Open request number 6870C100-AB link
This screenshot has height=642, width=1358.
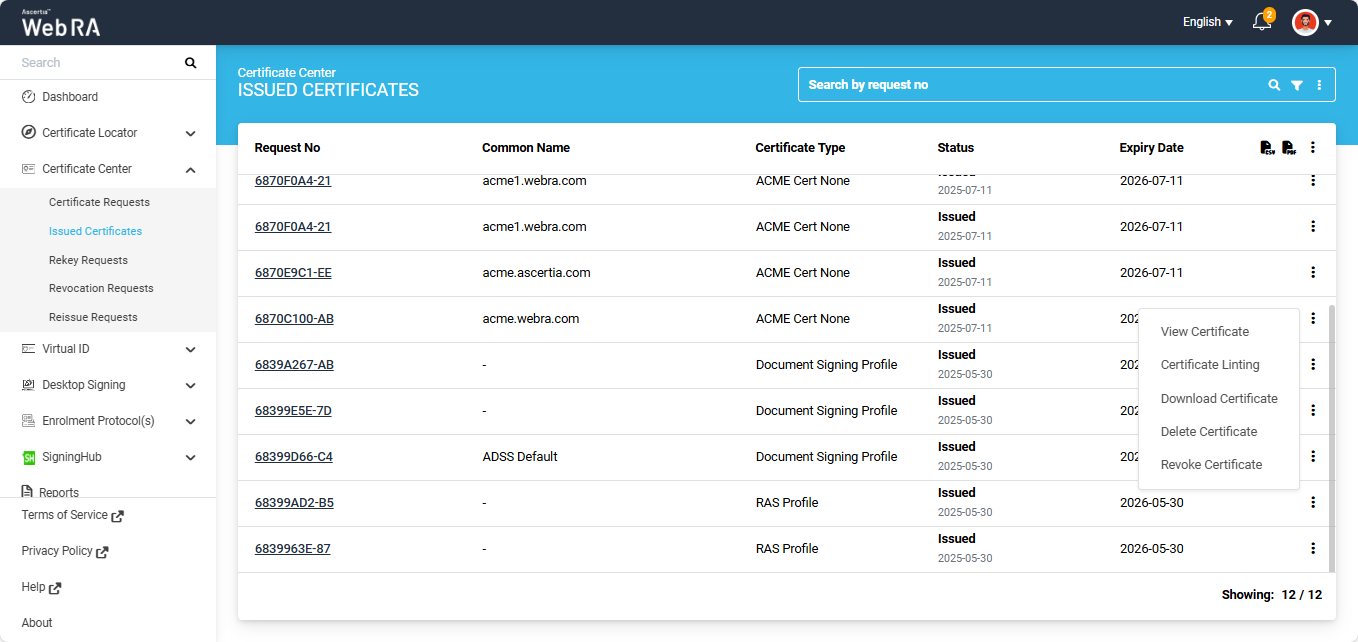(x=294, y=319)
